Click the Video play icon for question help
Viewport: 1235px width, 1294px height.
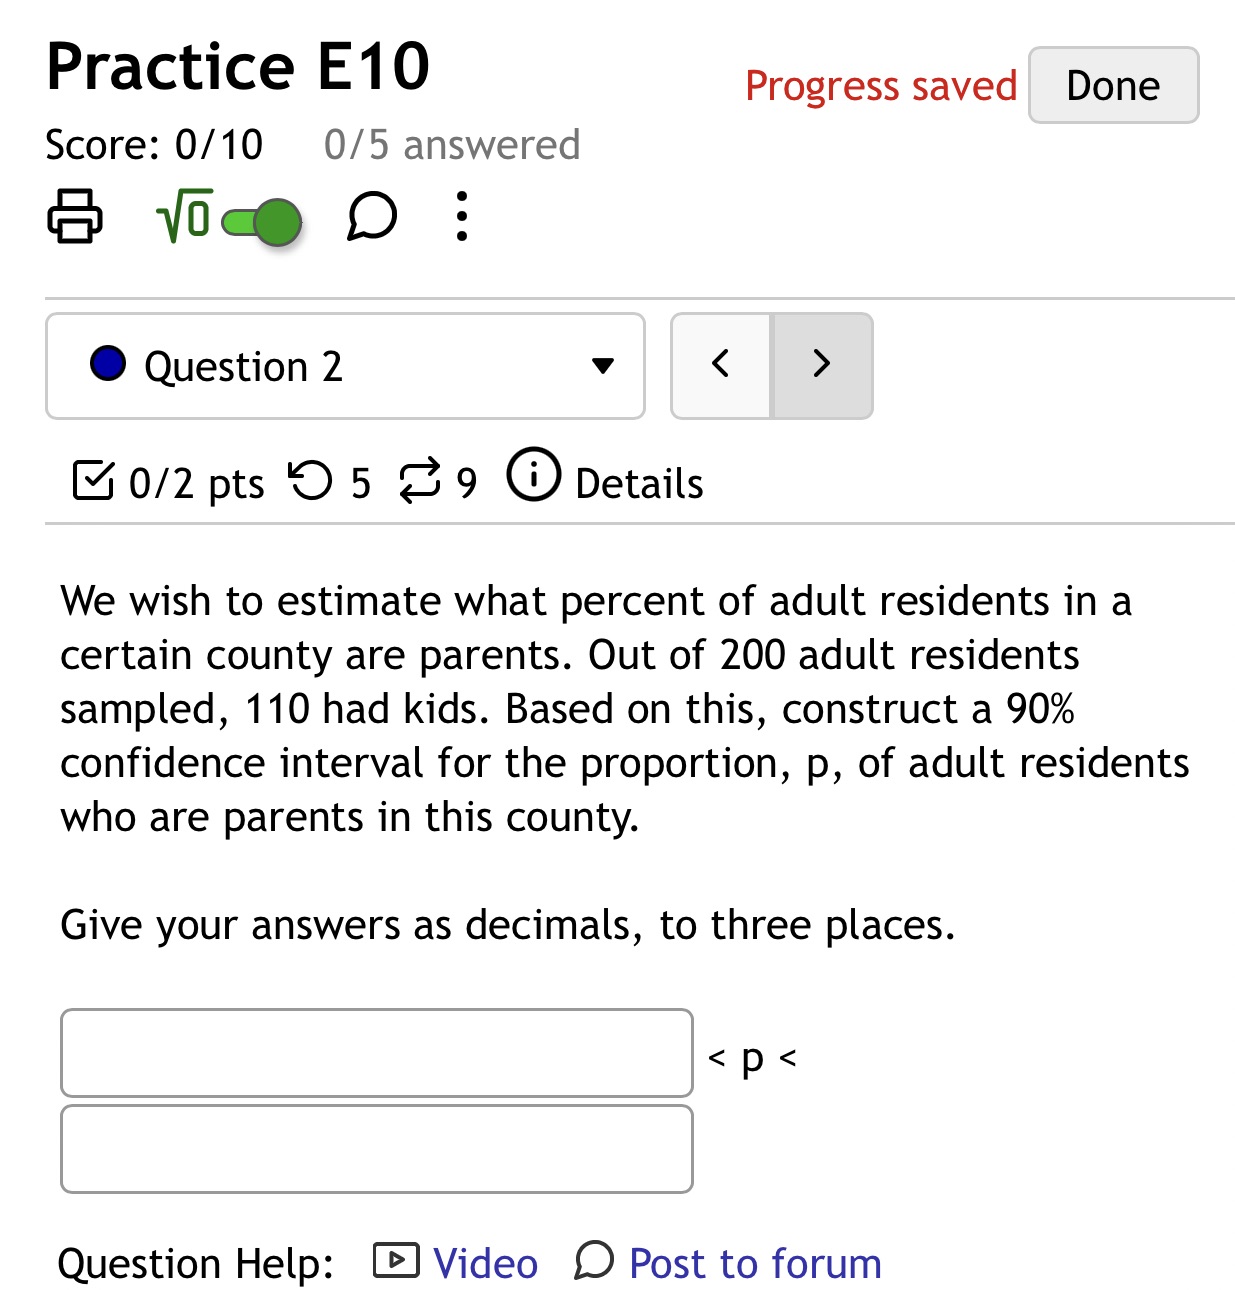click(396, 1262)
